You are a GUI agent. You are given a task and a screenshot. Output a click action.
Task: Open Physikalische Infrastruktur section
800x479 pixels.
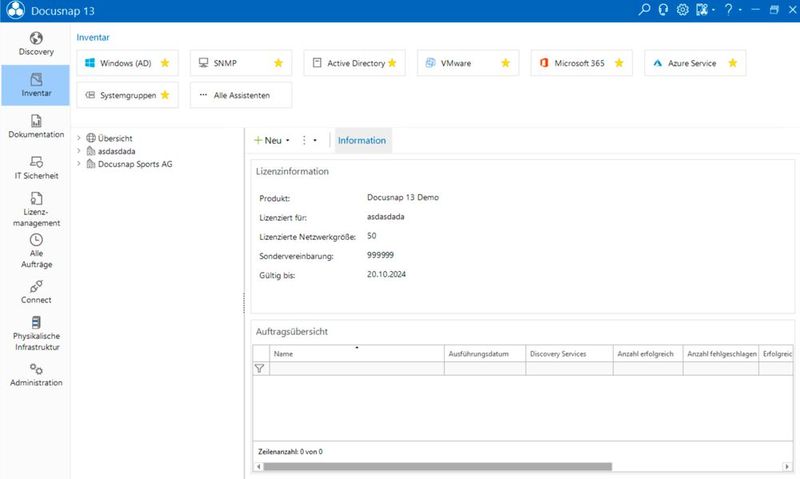click(35, 334)
